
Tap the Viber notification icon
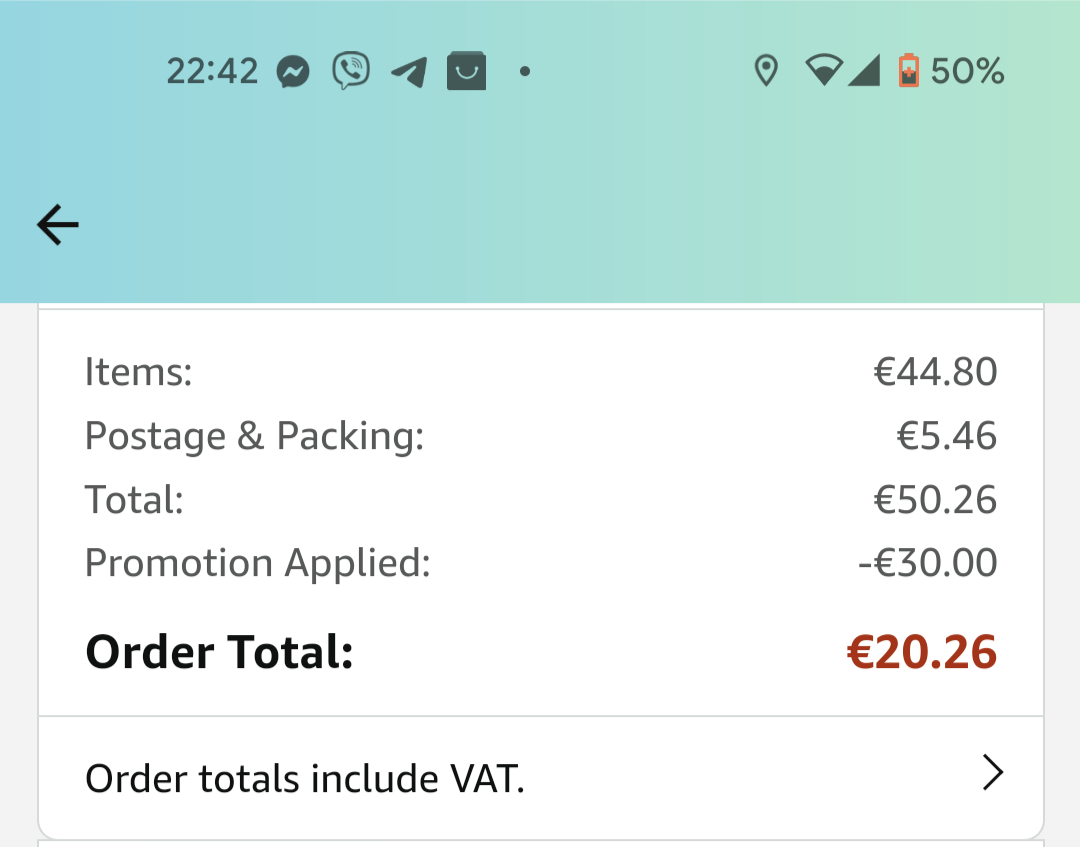351,70
